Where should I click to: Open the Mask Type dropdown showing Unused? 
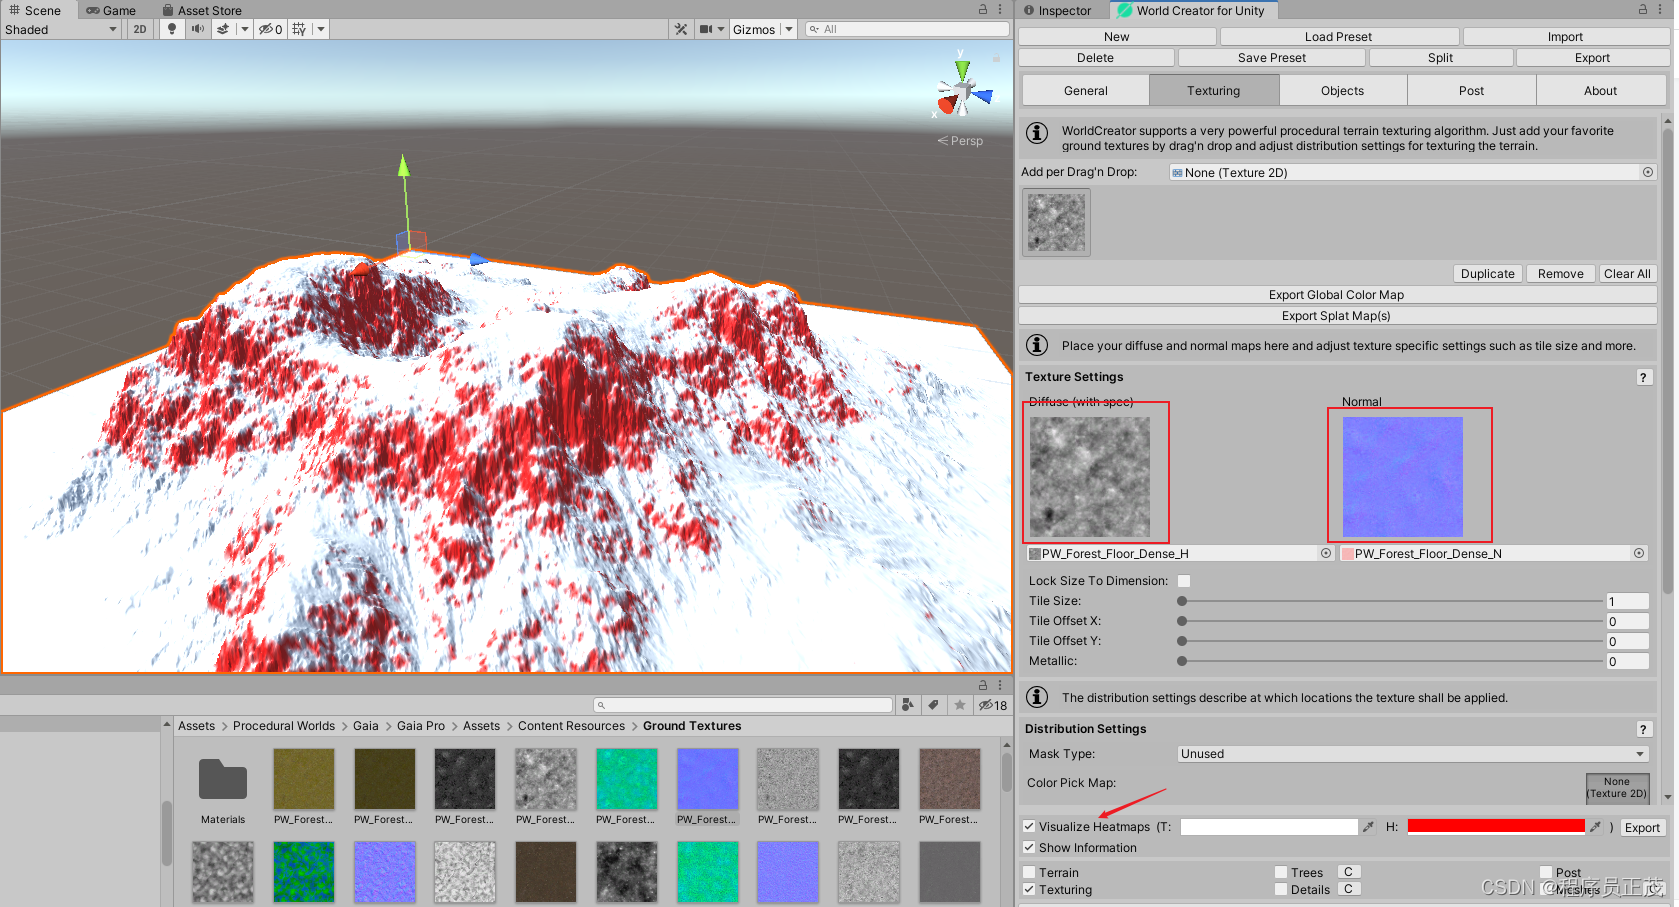click(1412, 754)
